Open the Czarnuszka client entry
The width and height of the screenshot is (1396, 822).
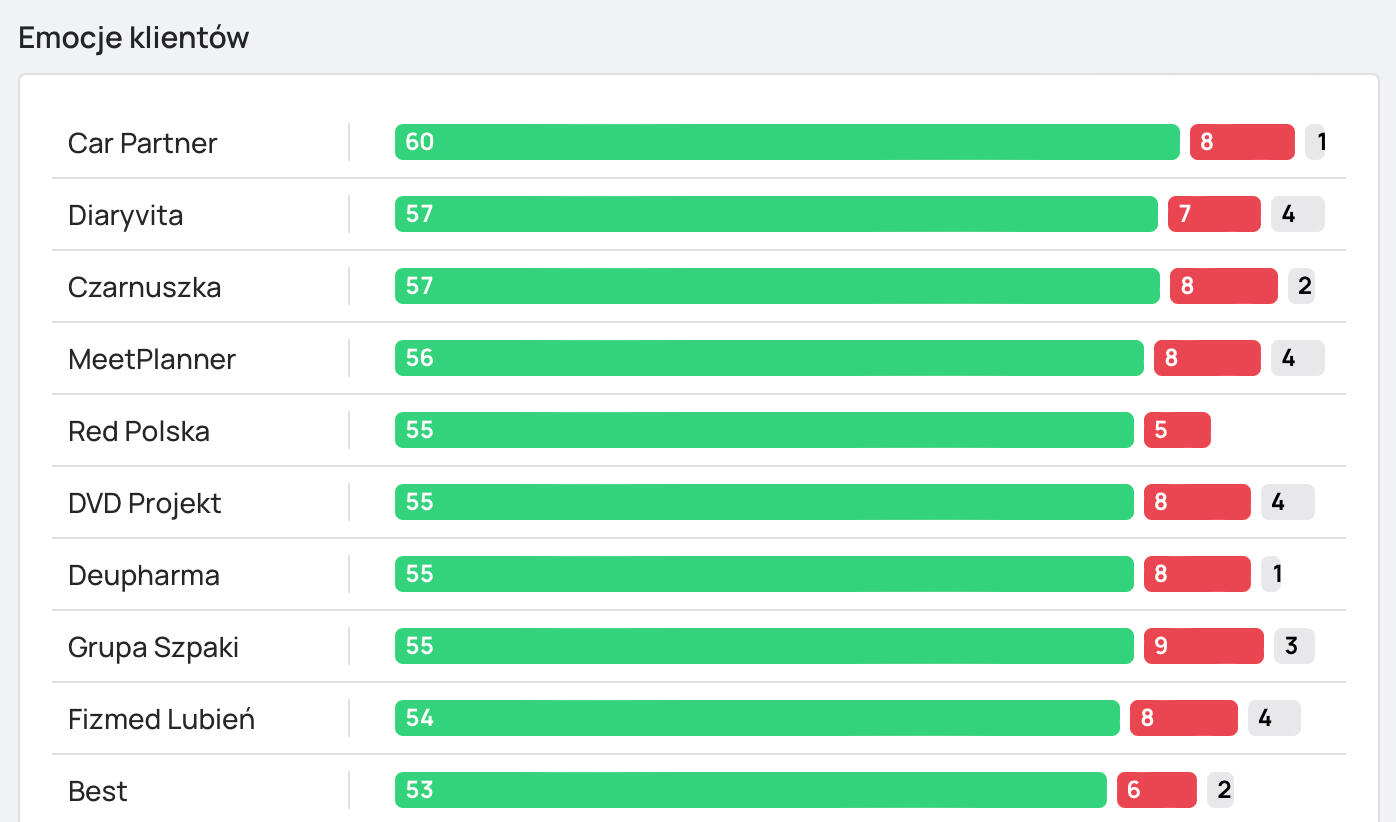pos(144,287)
